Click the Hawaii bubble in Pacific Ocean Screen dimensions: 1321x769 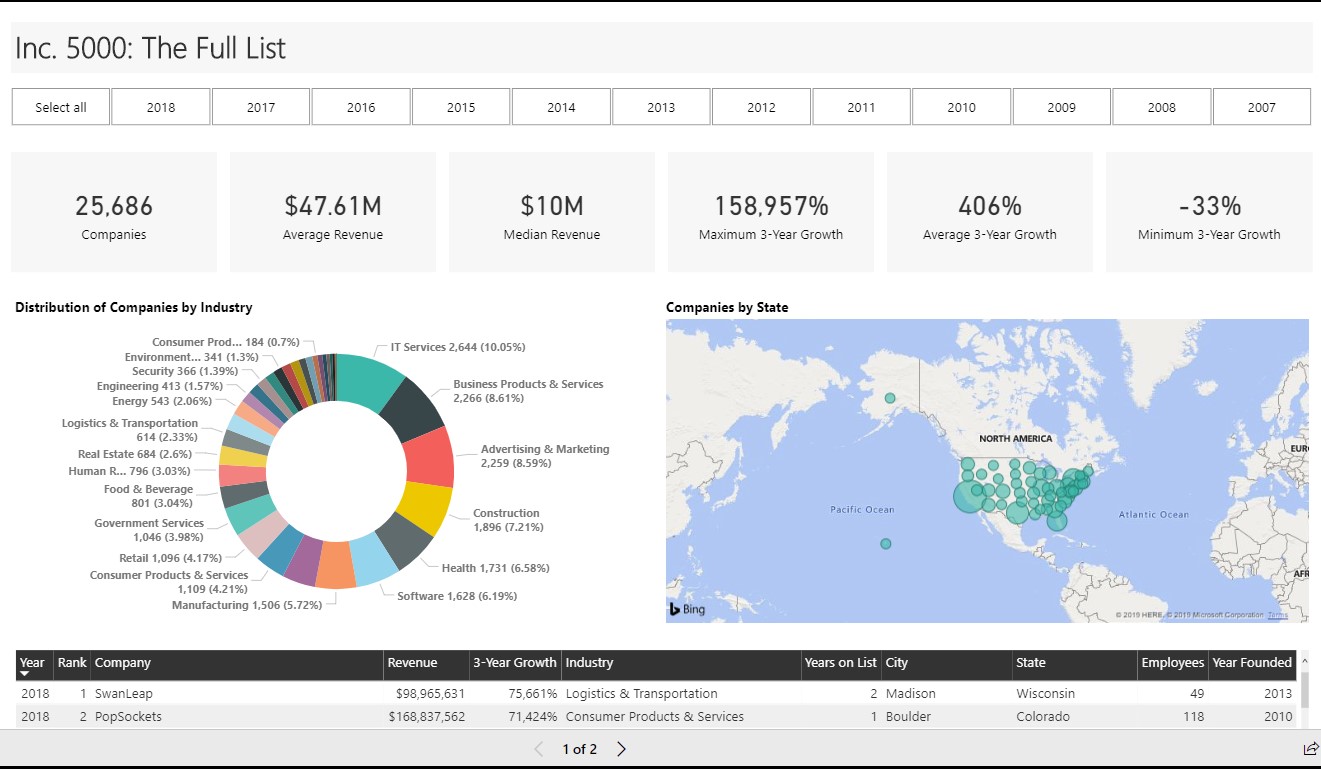pos(885,544)
